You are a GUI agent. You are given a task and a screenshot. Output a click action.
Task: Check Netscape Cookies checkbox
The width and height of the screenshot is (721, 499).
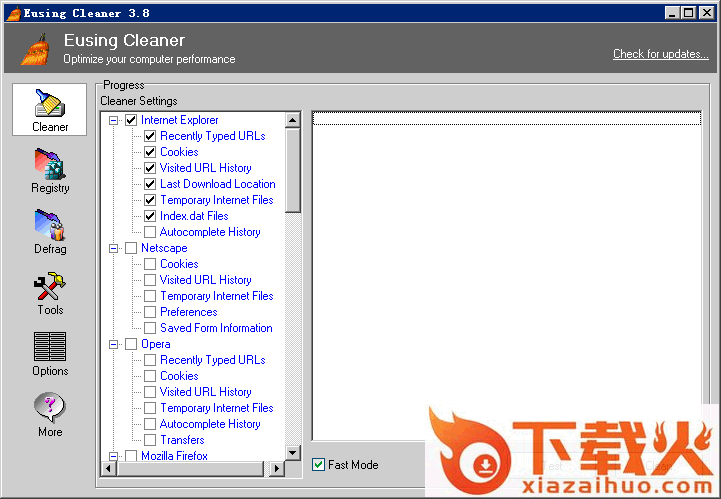[x=150, y=264]
